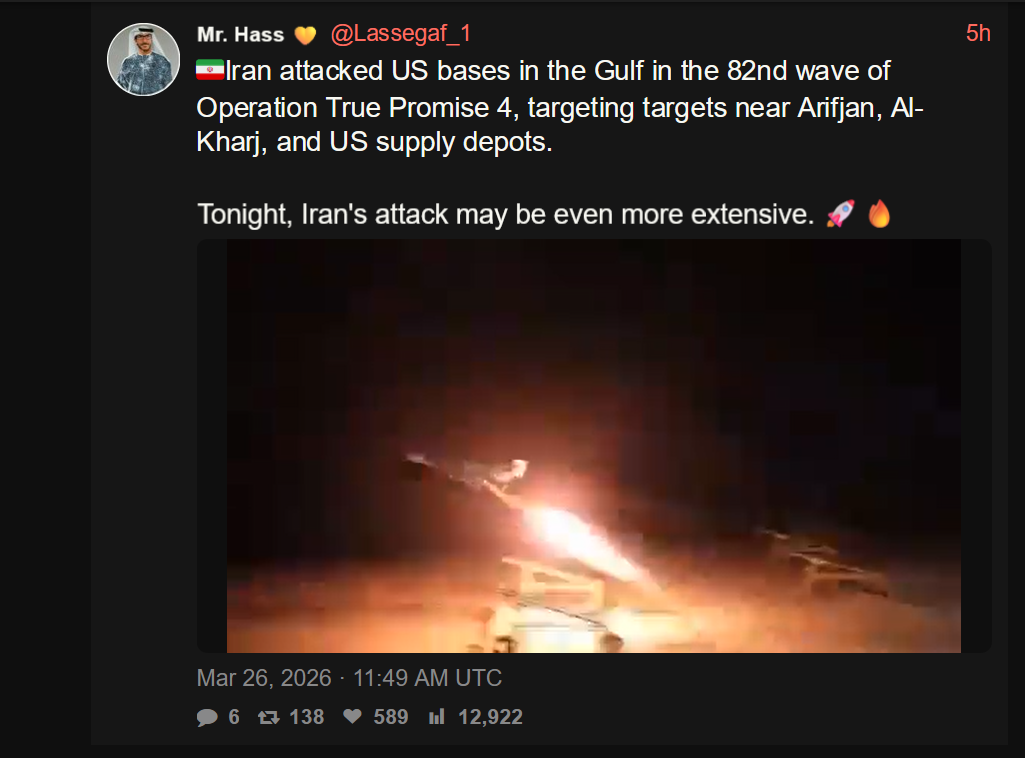Click the fire emoji ending the tweet
The width and height of the screenshot is (1025, 758).
[x=879, y=214]
